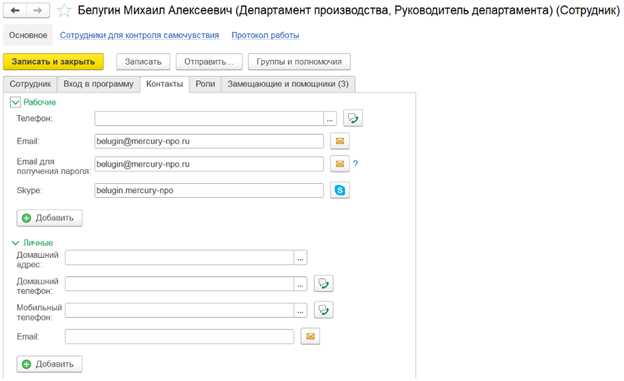Go forward with the right arrow button

(38, 11)
